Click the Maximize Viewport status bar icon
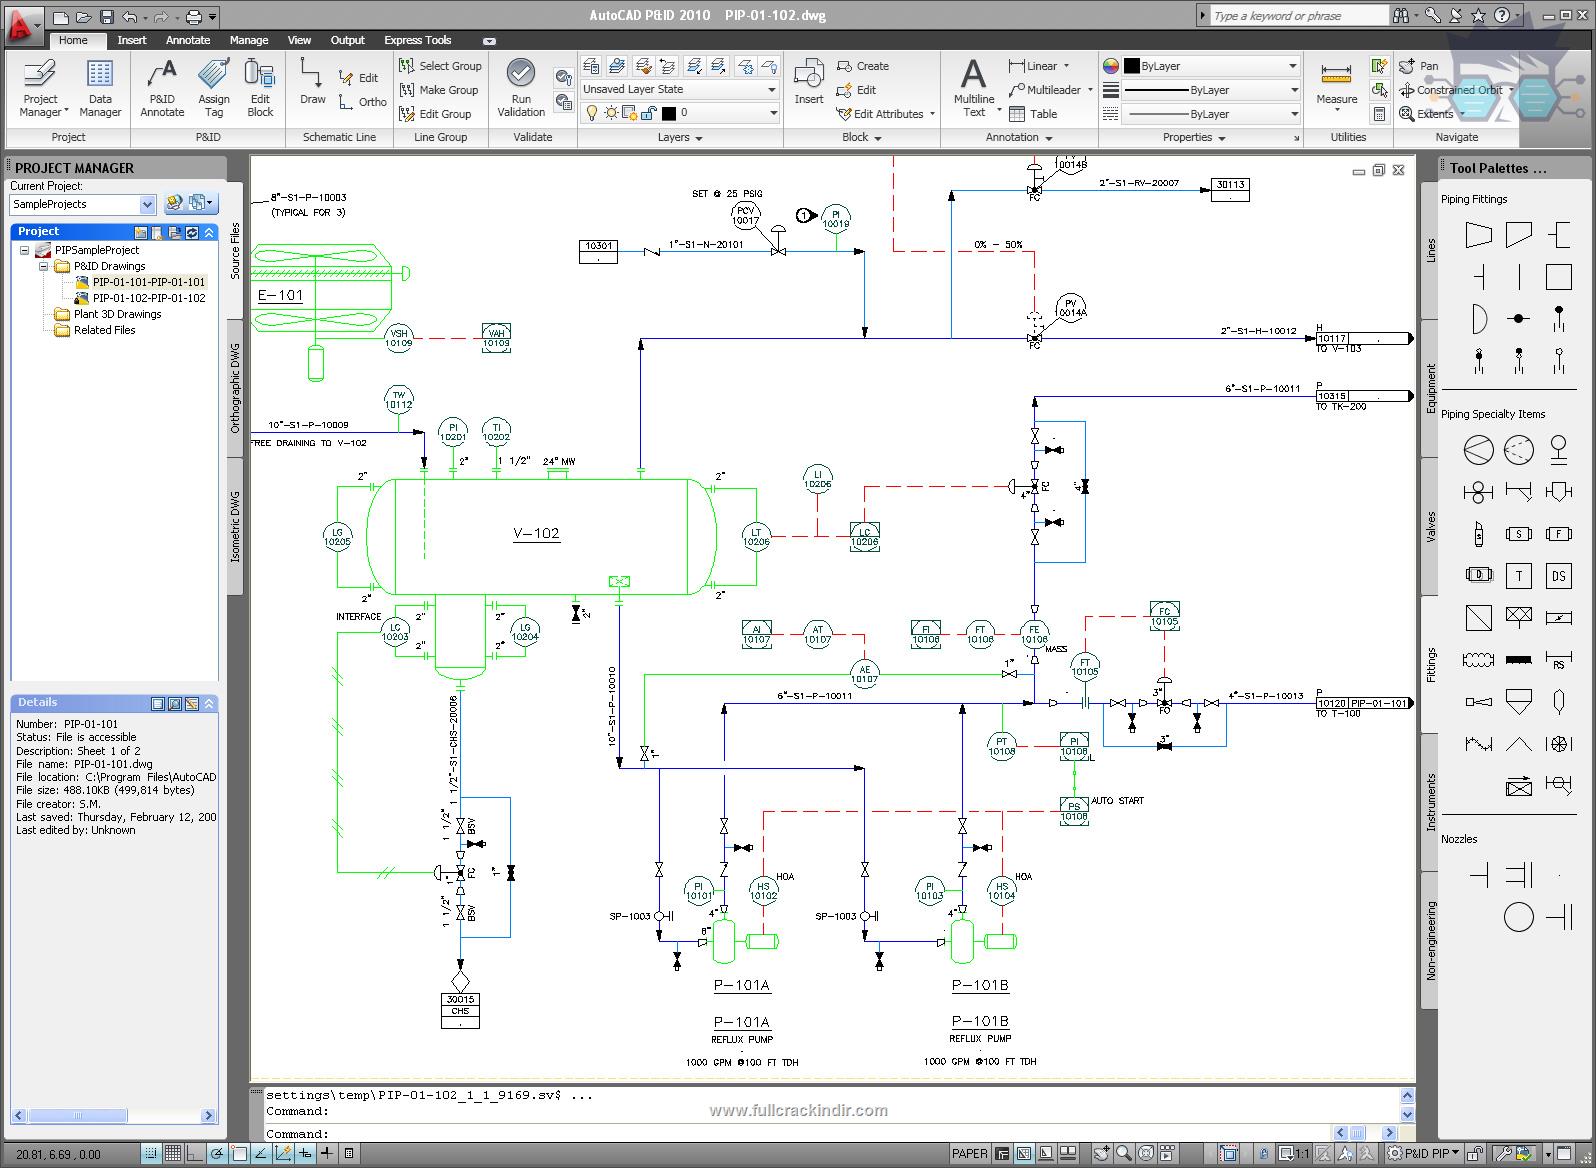 [x=1229, y=1154]
